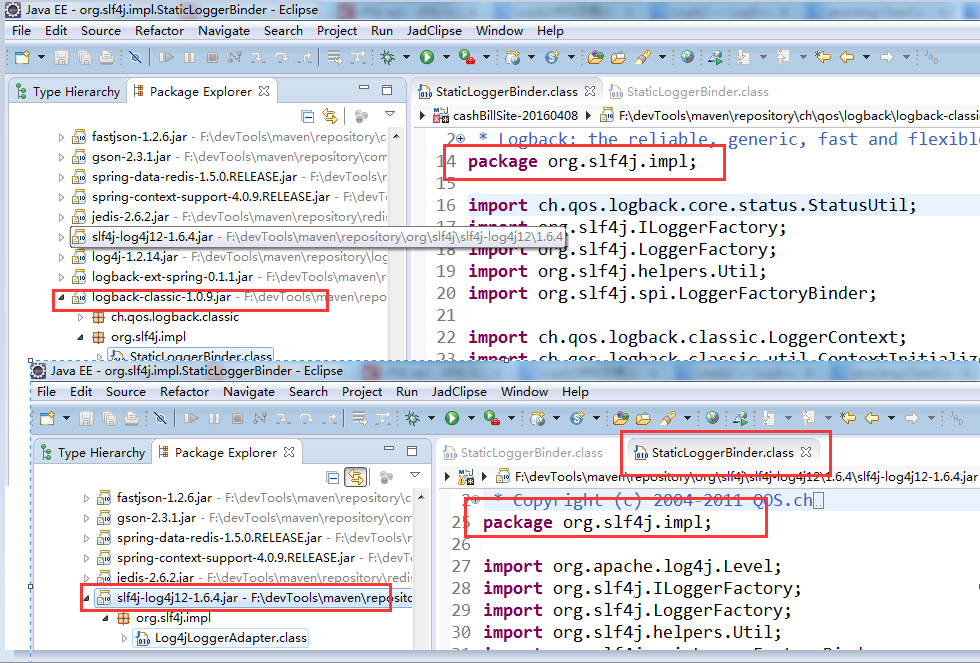Click Back navigation arrow in lower Eclipse toolbar
This screenshot has height=663, width=980.
point(872,419)
